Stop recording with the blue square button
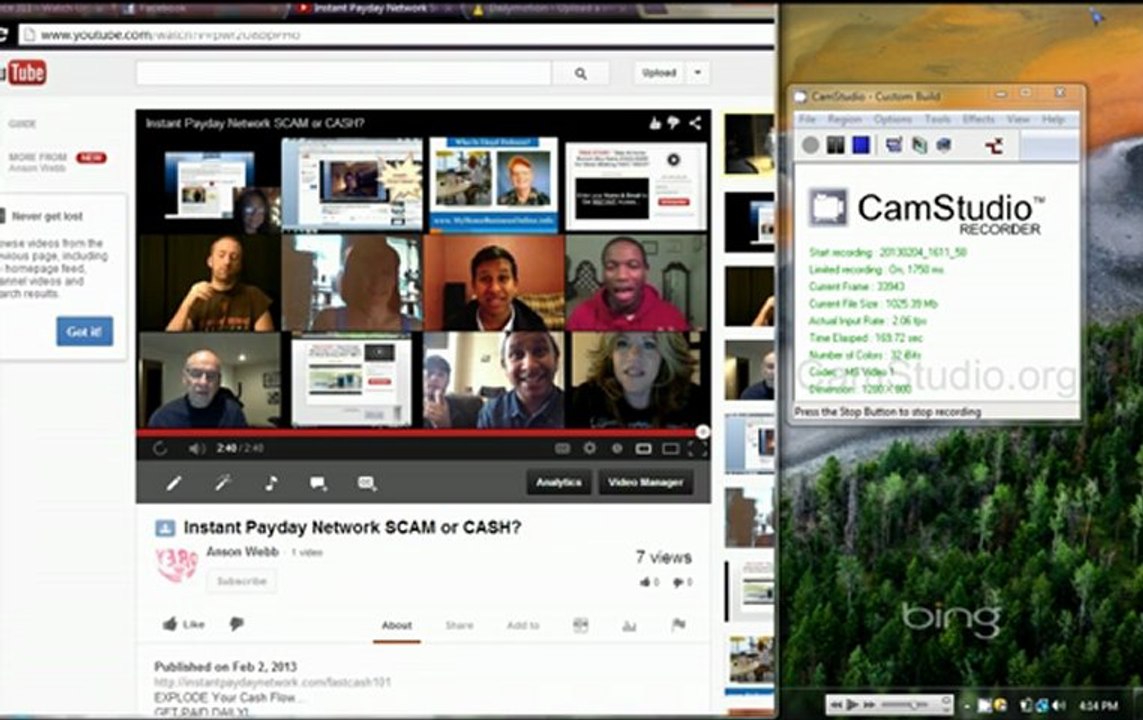The image size is (1143, 720). click(x=861, y=145)
